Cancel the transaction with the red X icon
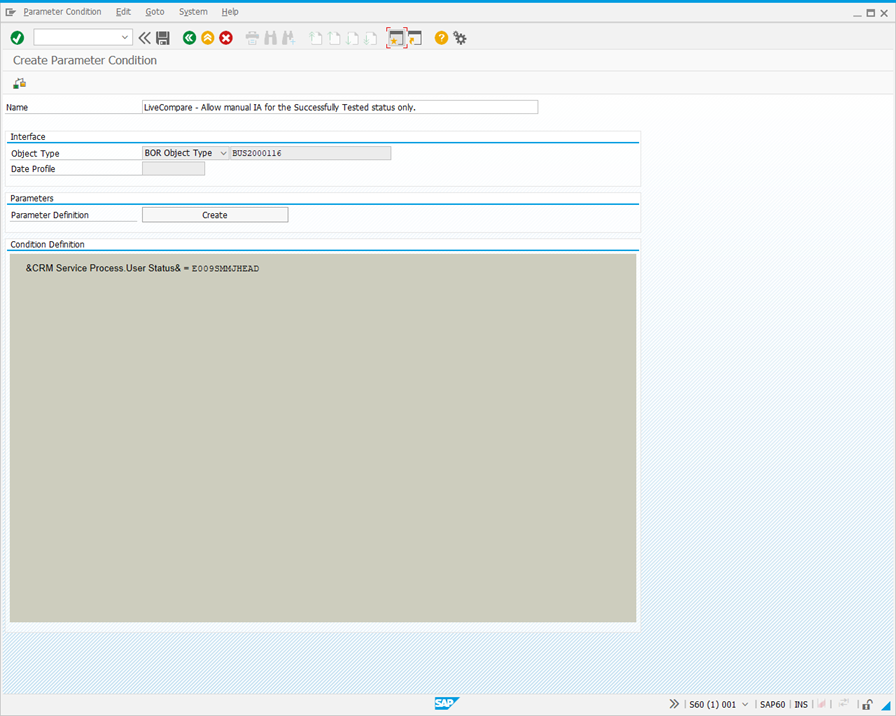896x716 pixels. tap(224, 38)
